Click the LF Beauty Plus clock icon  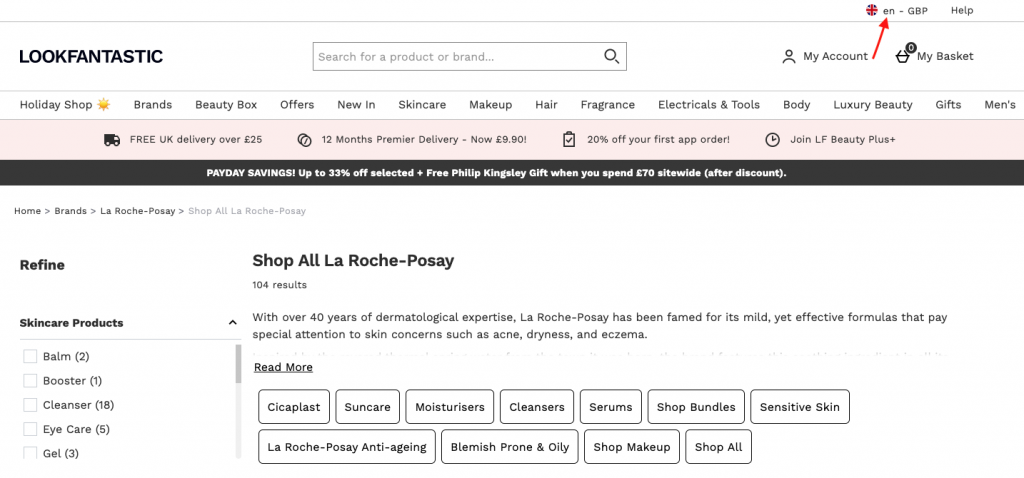coord(773,140)
